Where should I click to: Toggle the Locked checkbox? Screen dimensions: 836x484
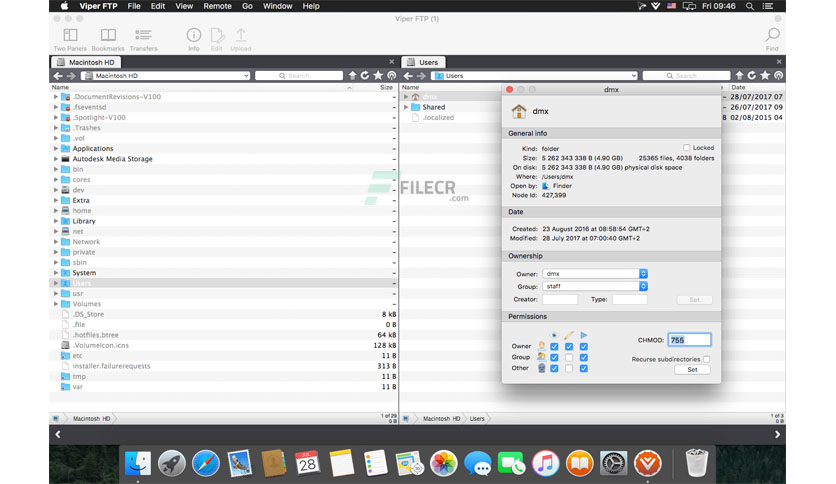(x=687, y=148)
